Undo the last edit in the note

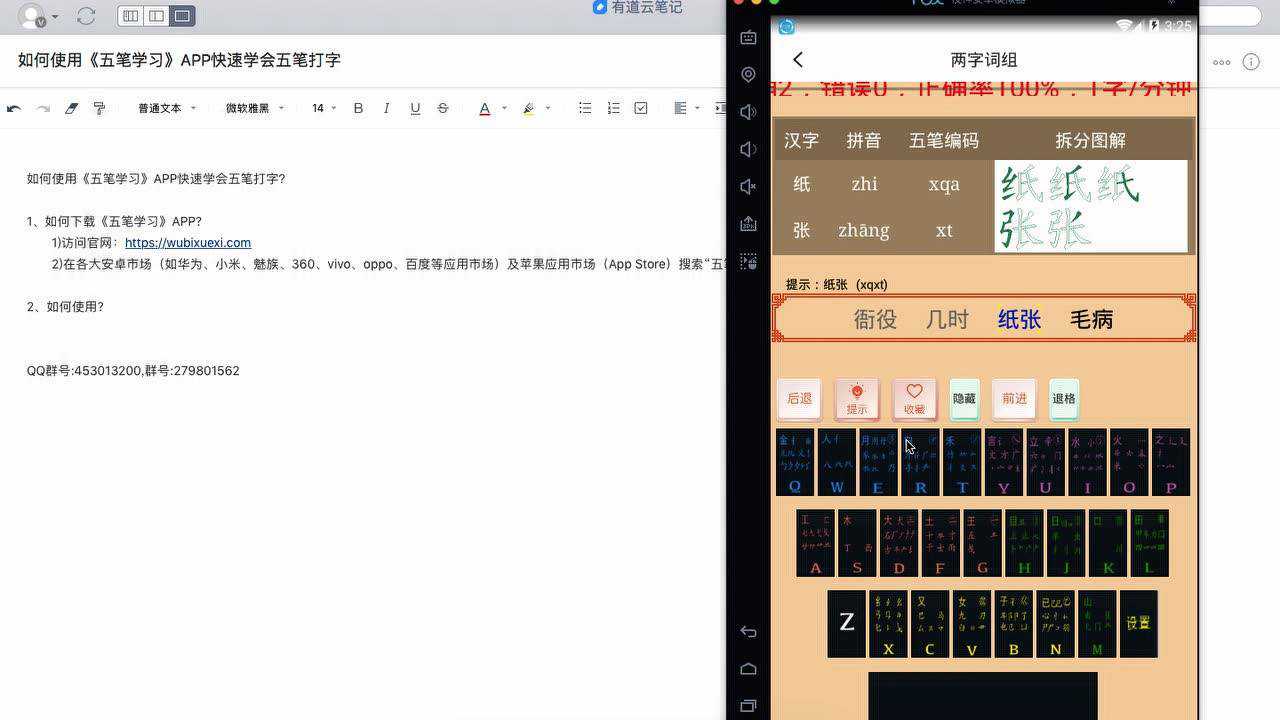coord(14,108)
